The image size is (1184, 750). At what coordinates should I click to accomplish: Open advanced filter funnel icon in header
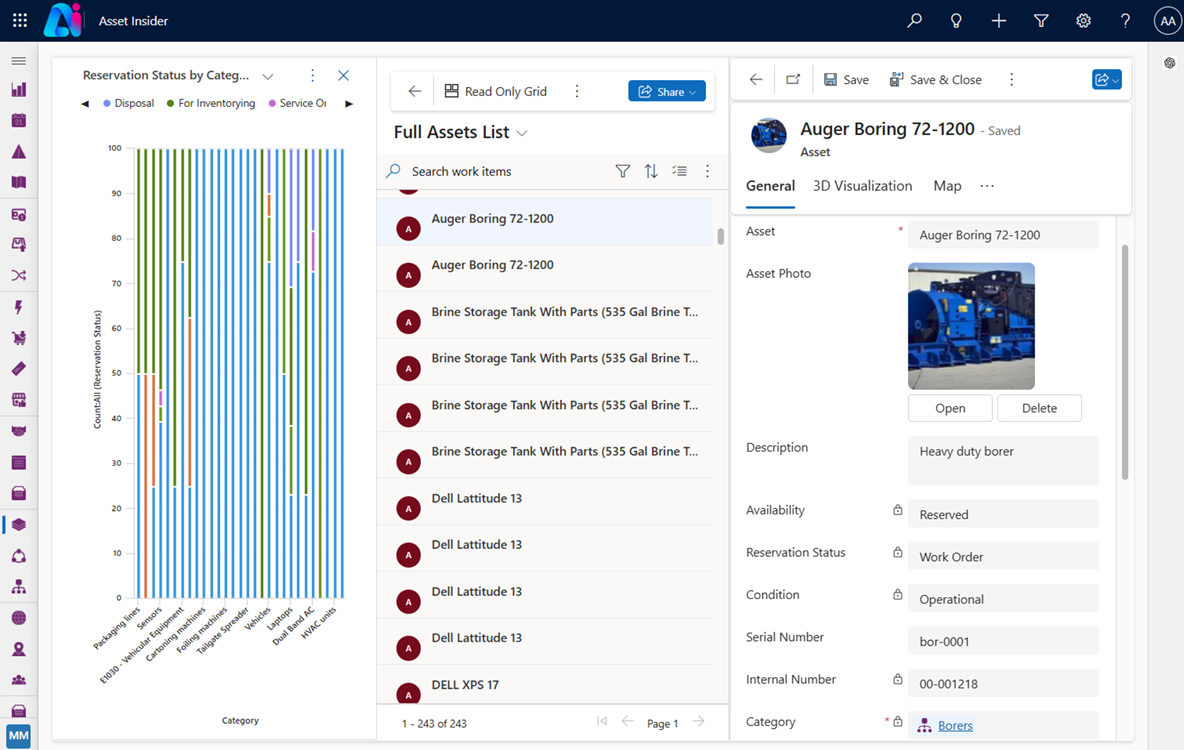tap(1041, 20)
